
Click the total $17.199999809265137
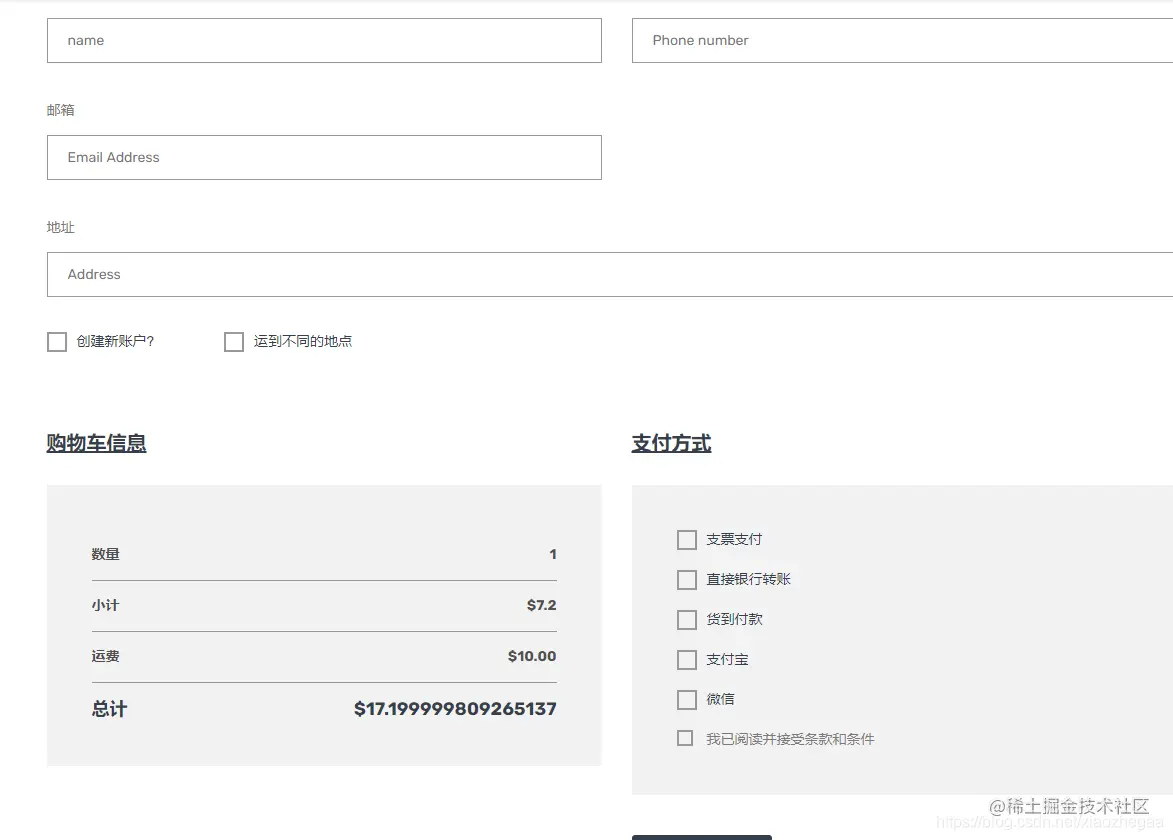(455, 708)
